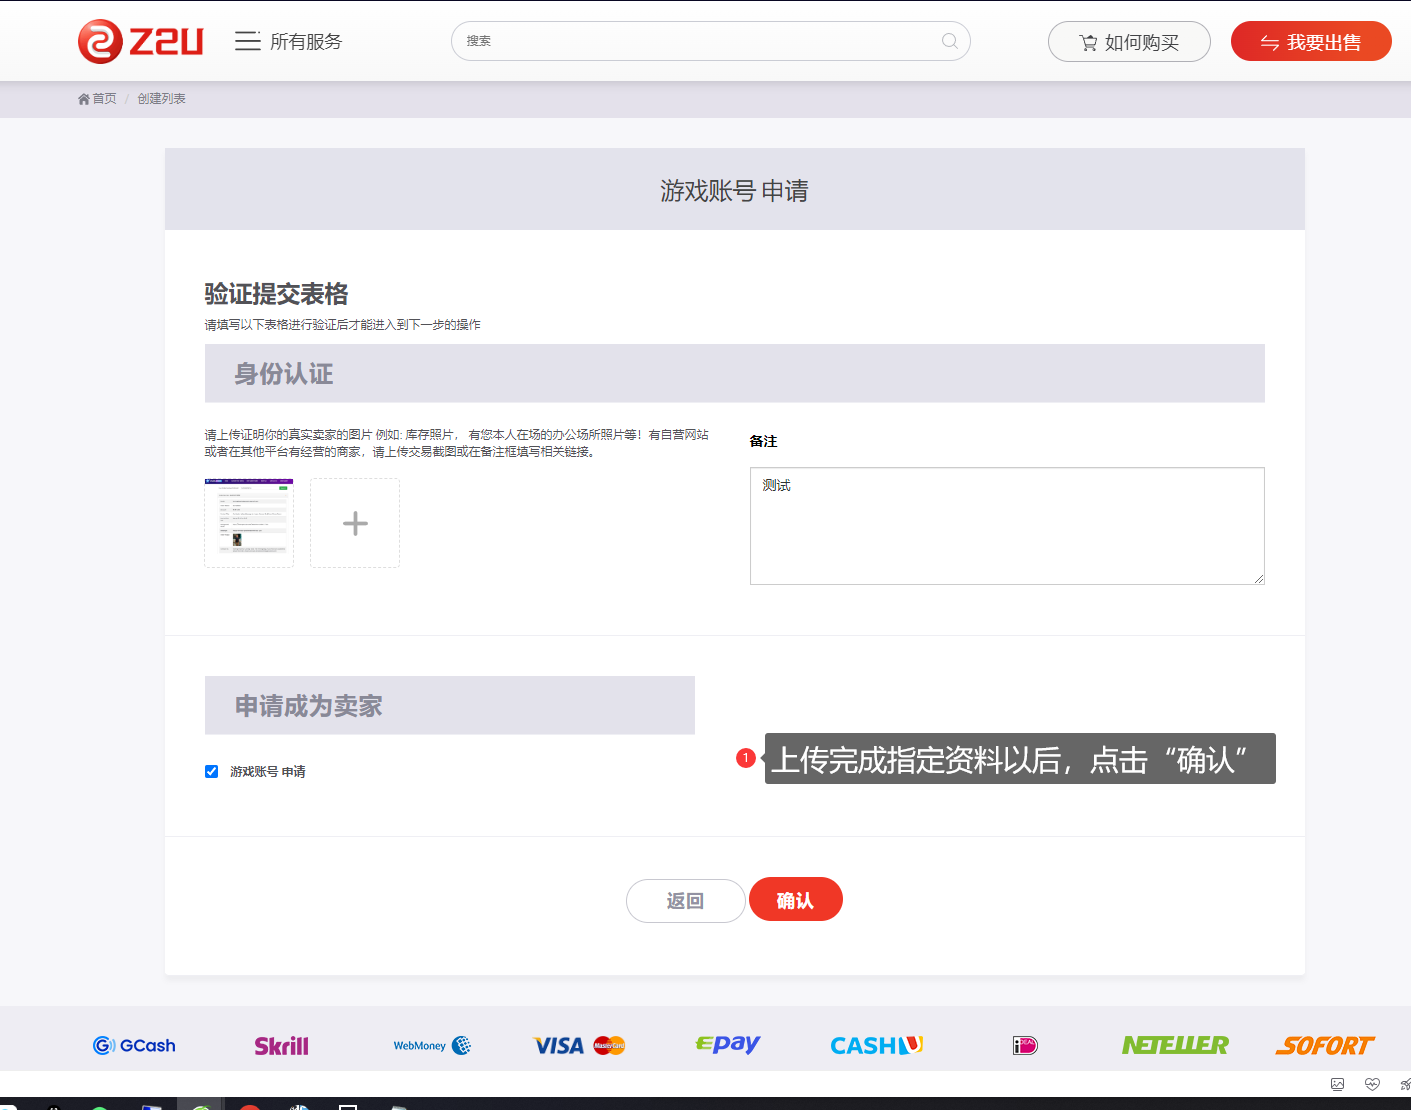The image size is (1411, 1110).
Task: Click the picture icon in bottom status bar
Action: point(1337,1084)
